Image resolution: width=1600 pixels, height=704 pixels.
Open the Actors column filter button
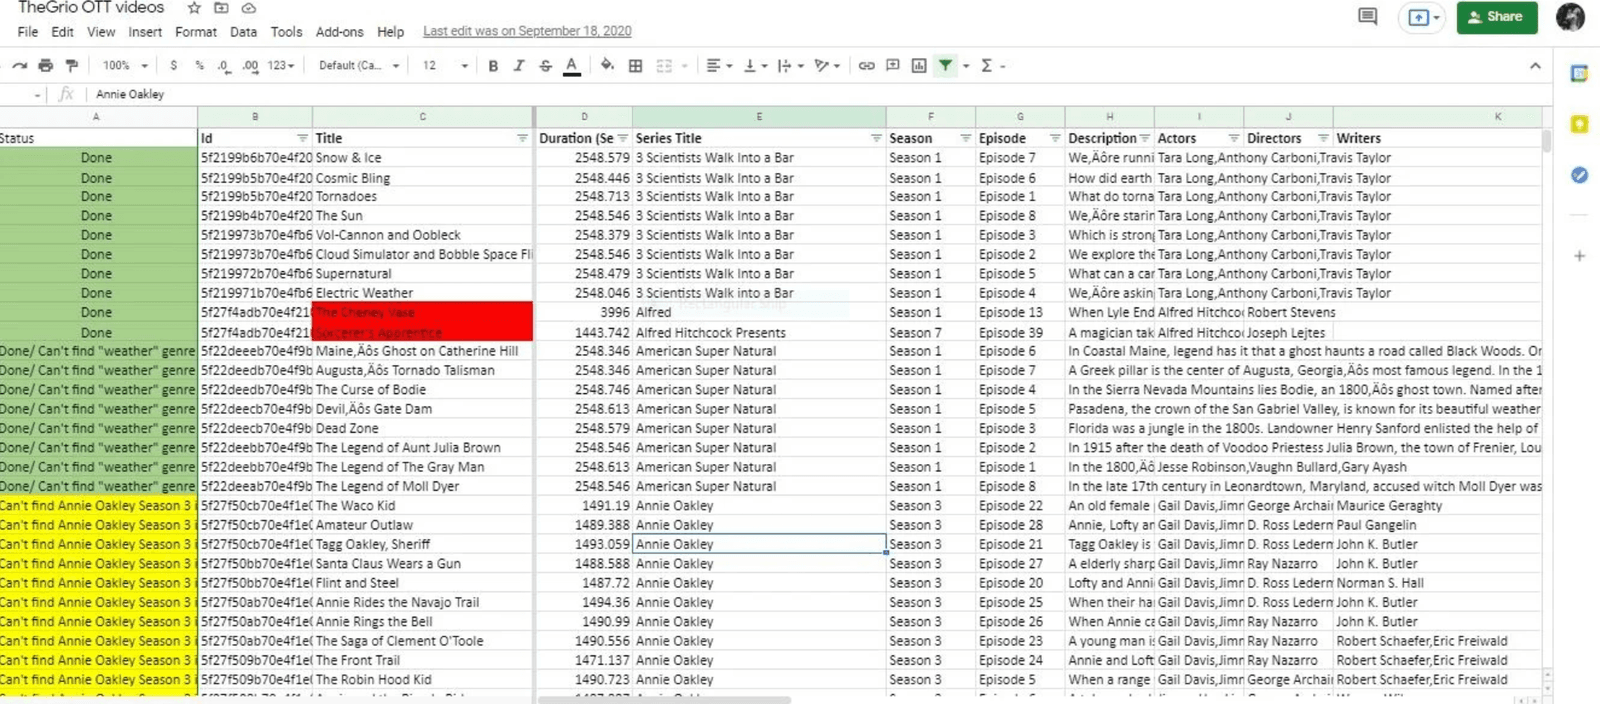click(1233, 138)
